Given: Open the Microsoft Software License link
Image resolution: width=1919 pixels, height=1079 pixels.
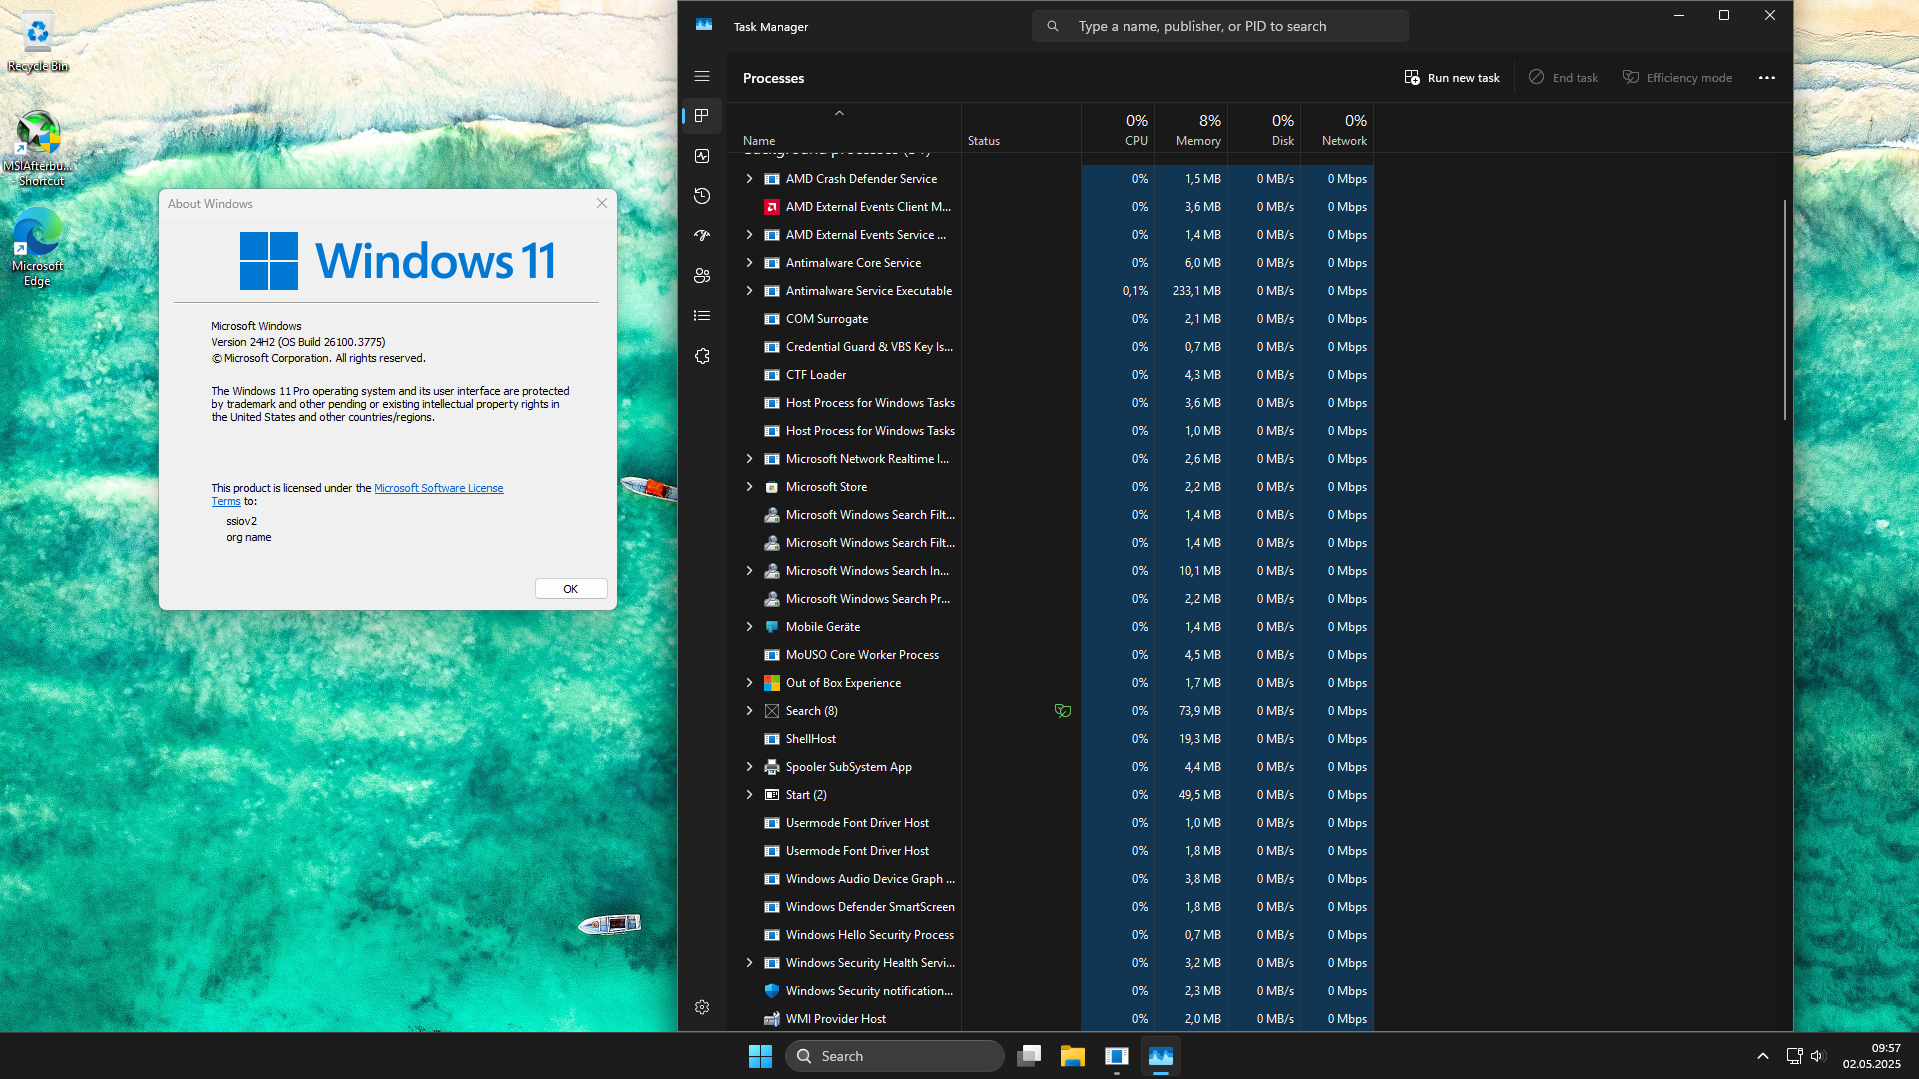Looking at the screenshot, I should 438,488.
